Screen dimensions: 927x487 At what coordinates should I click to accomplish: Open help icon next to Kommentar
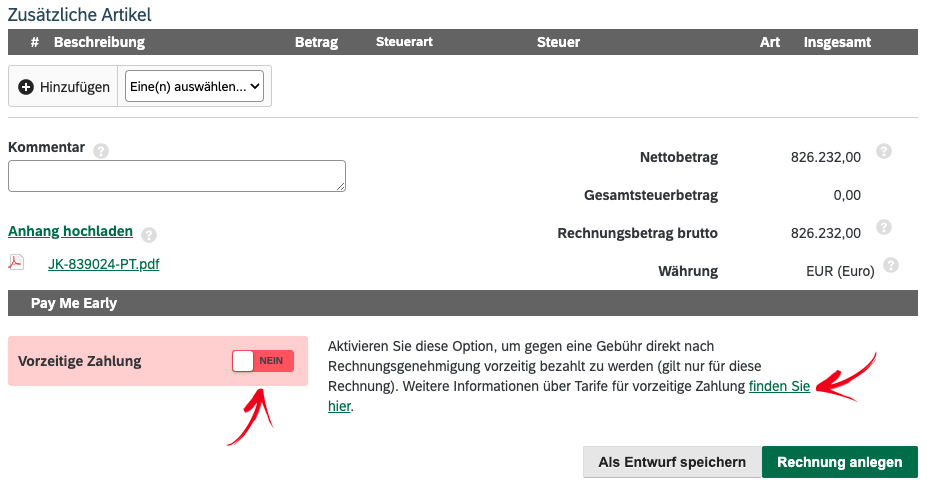pyautogui.click(x=101, y=151)
